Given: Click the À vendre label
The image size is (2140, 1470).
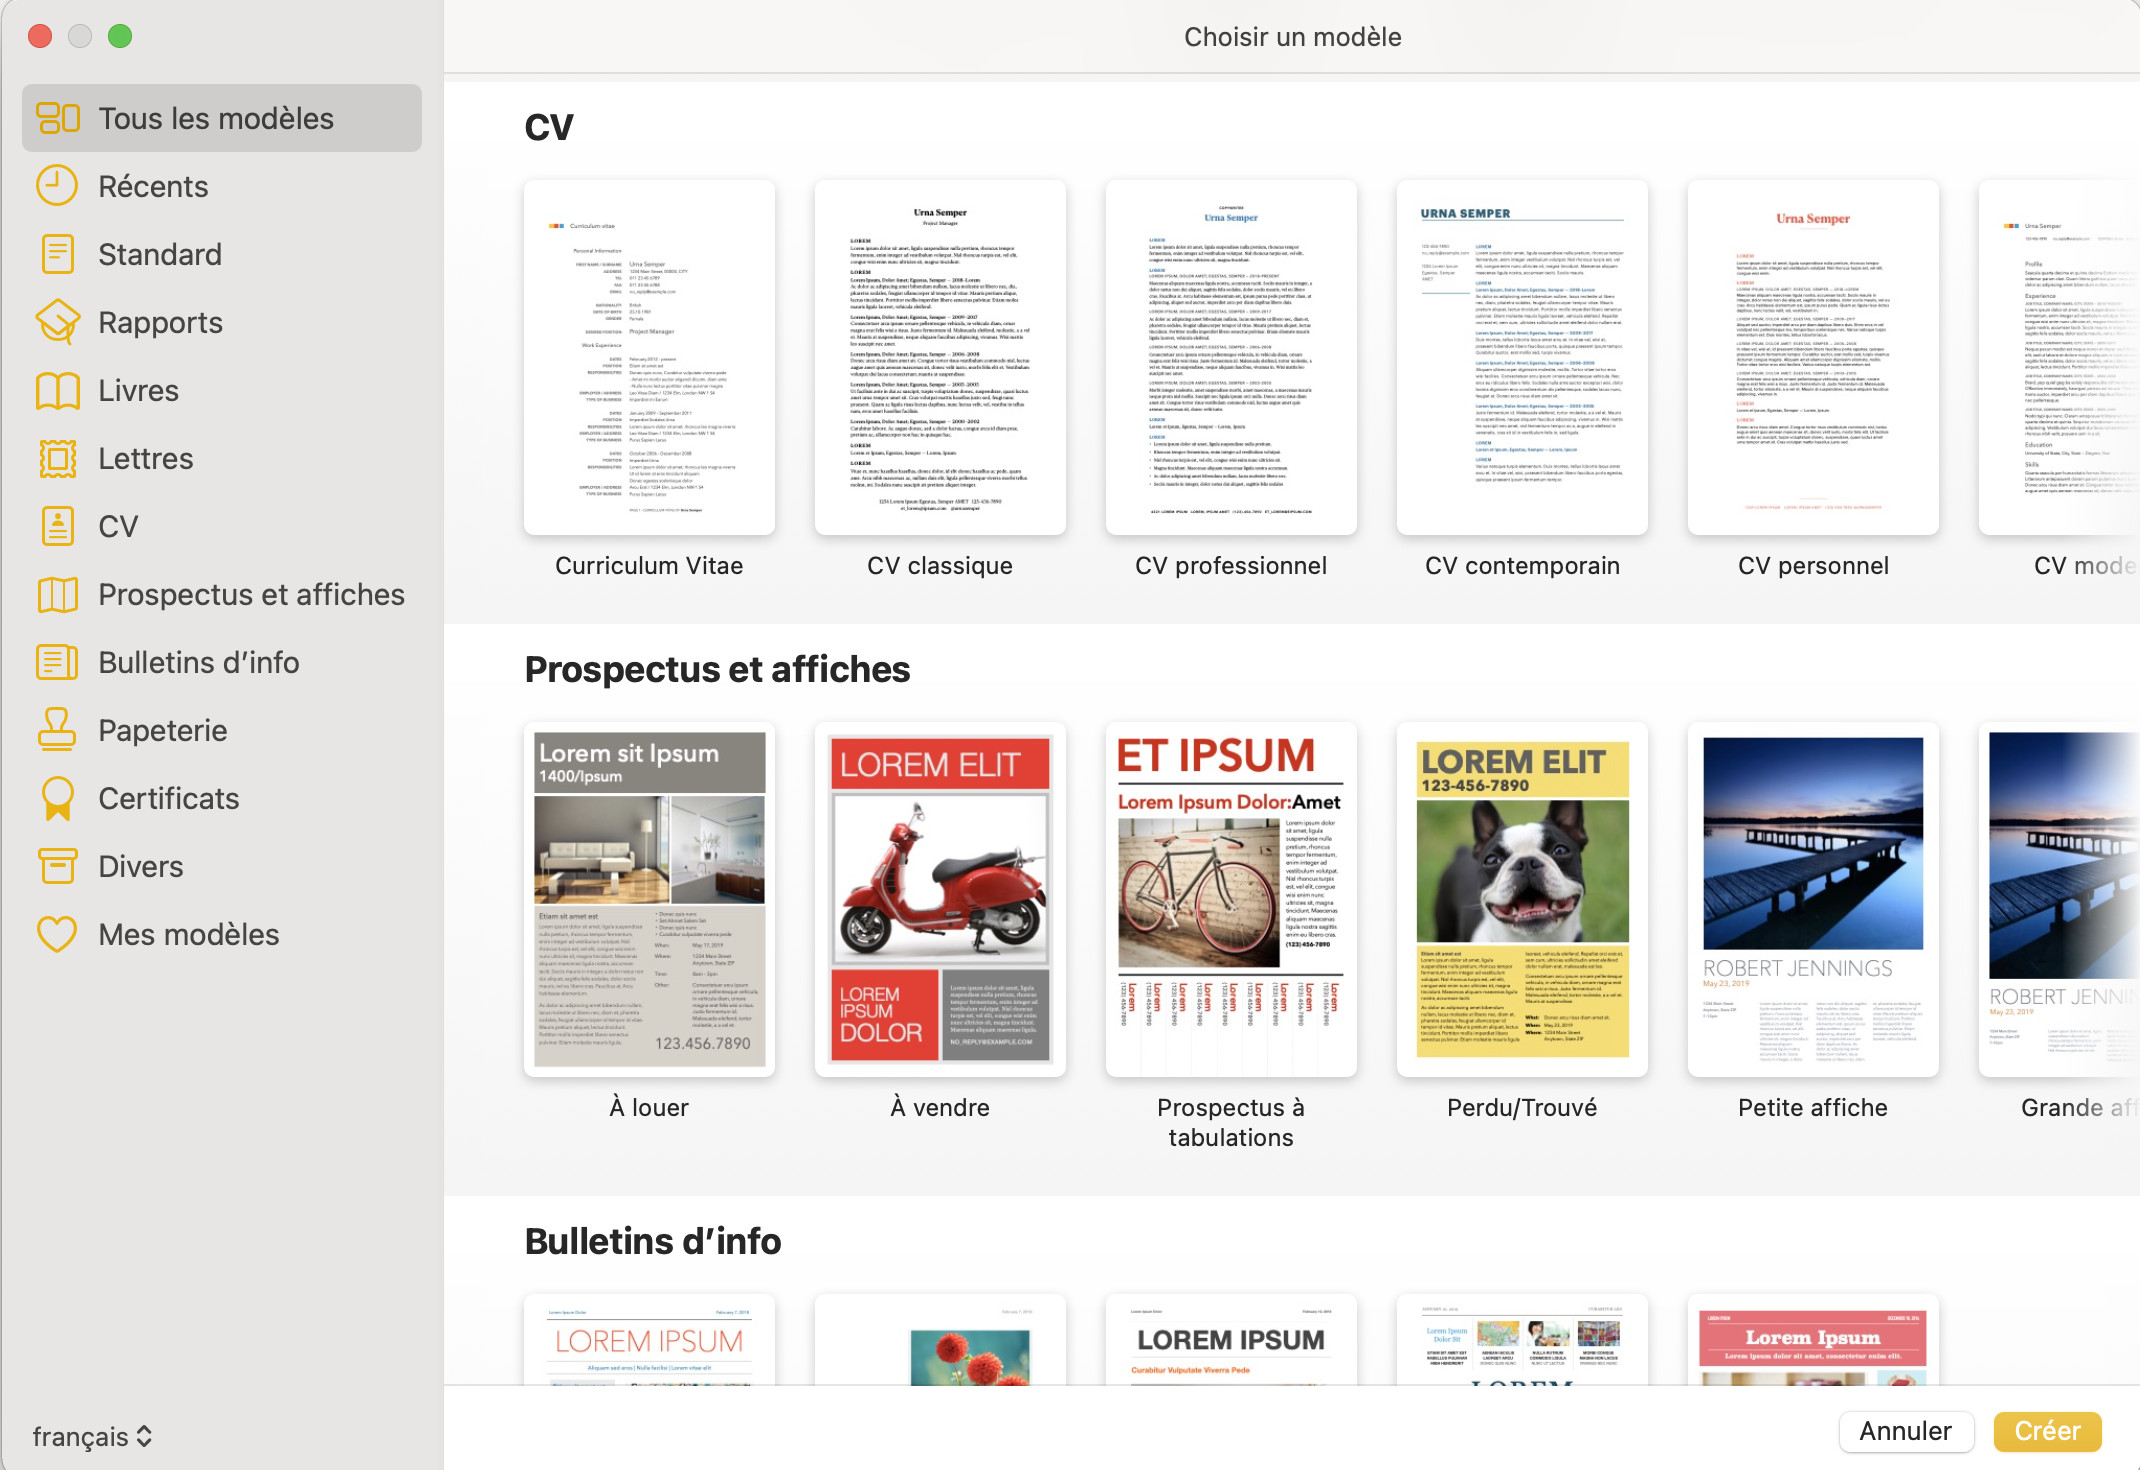Looking at the screenshot, I should click(x=940, y=1108).
